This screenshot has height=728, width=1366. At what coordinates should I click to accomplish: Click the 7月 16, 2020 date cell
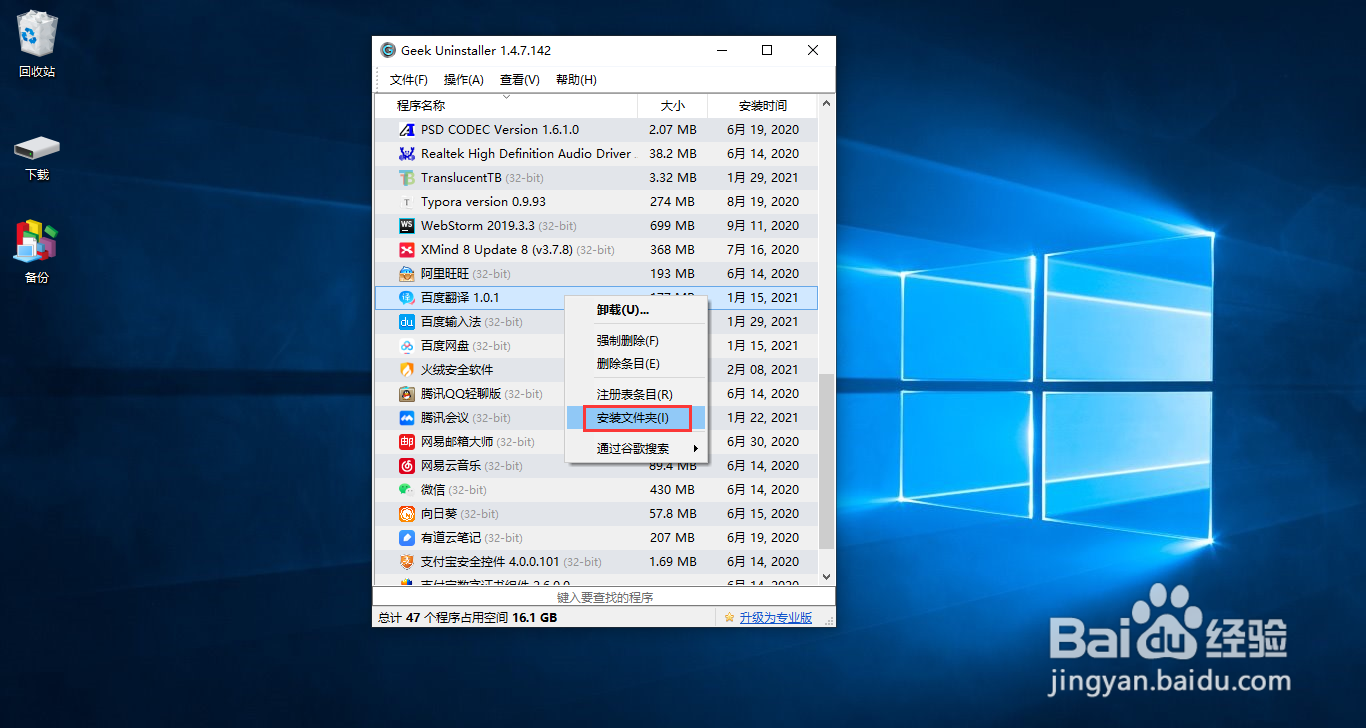click(x=762, y=250)
